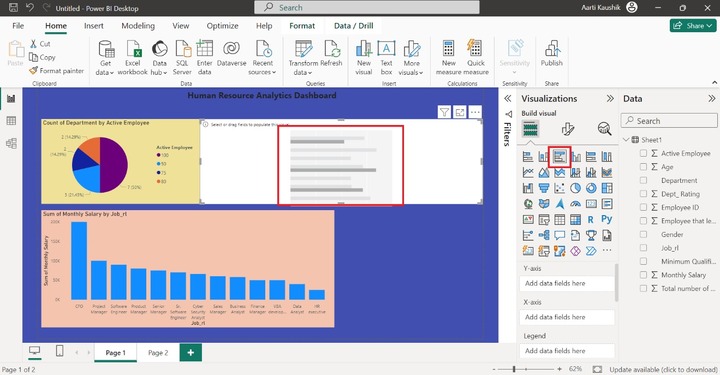Viewport: 720px width, 375px height.
Task: Select the R script visual
Action: [591, 220]
